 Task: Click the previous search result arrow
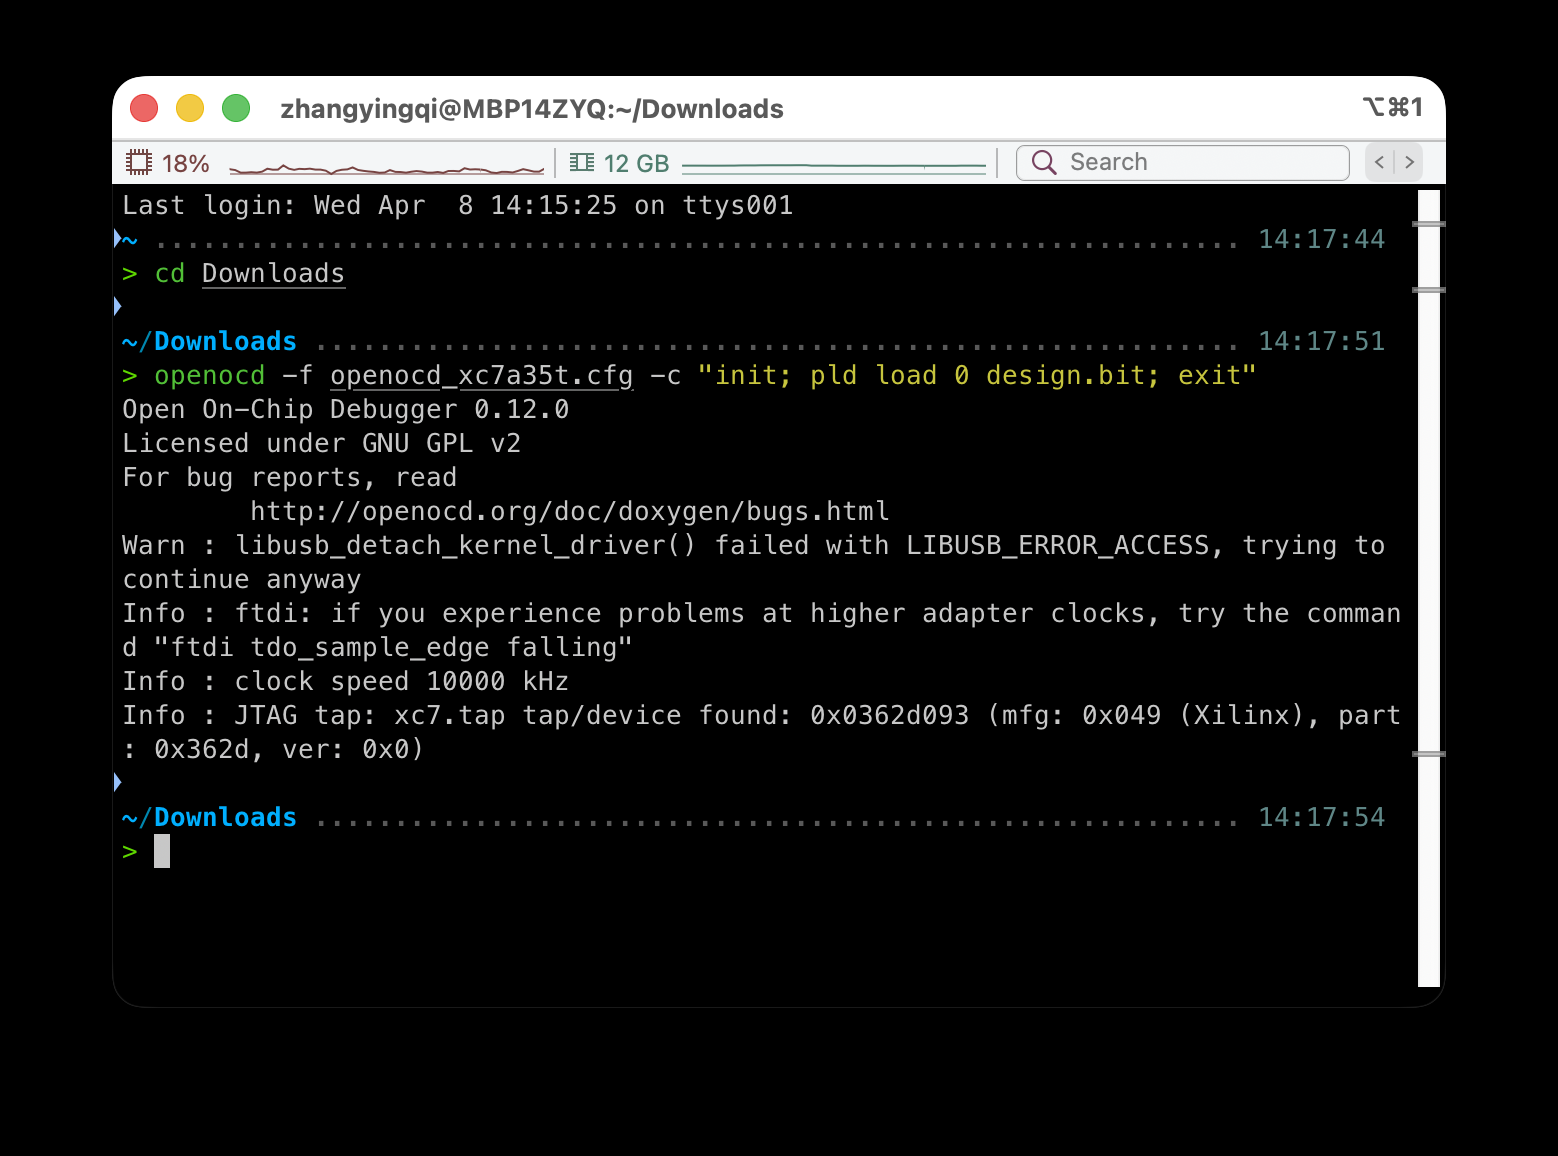(x=1379, y=162)
